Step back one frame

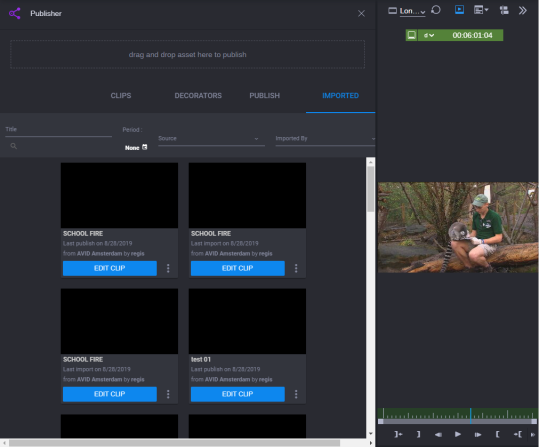click(438, 434)
